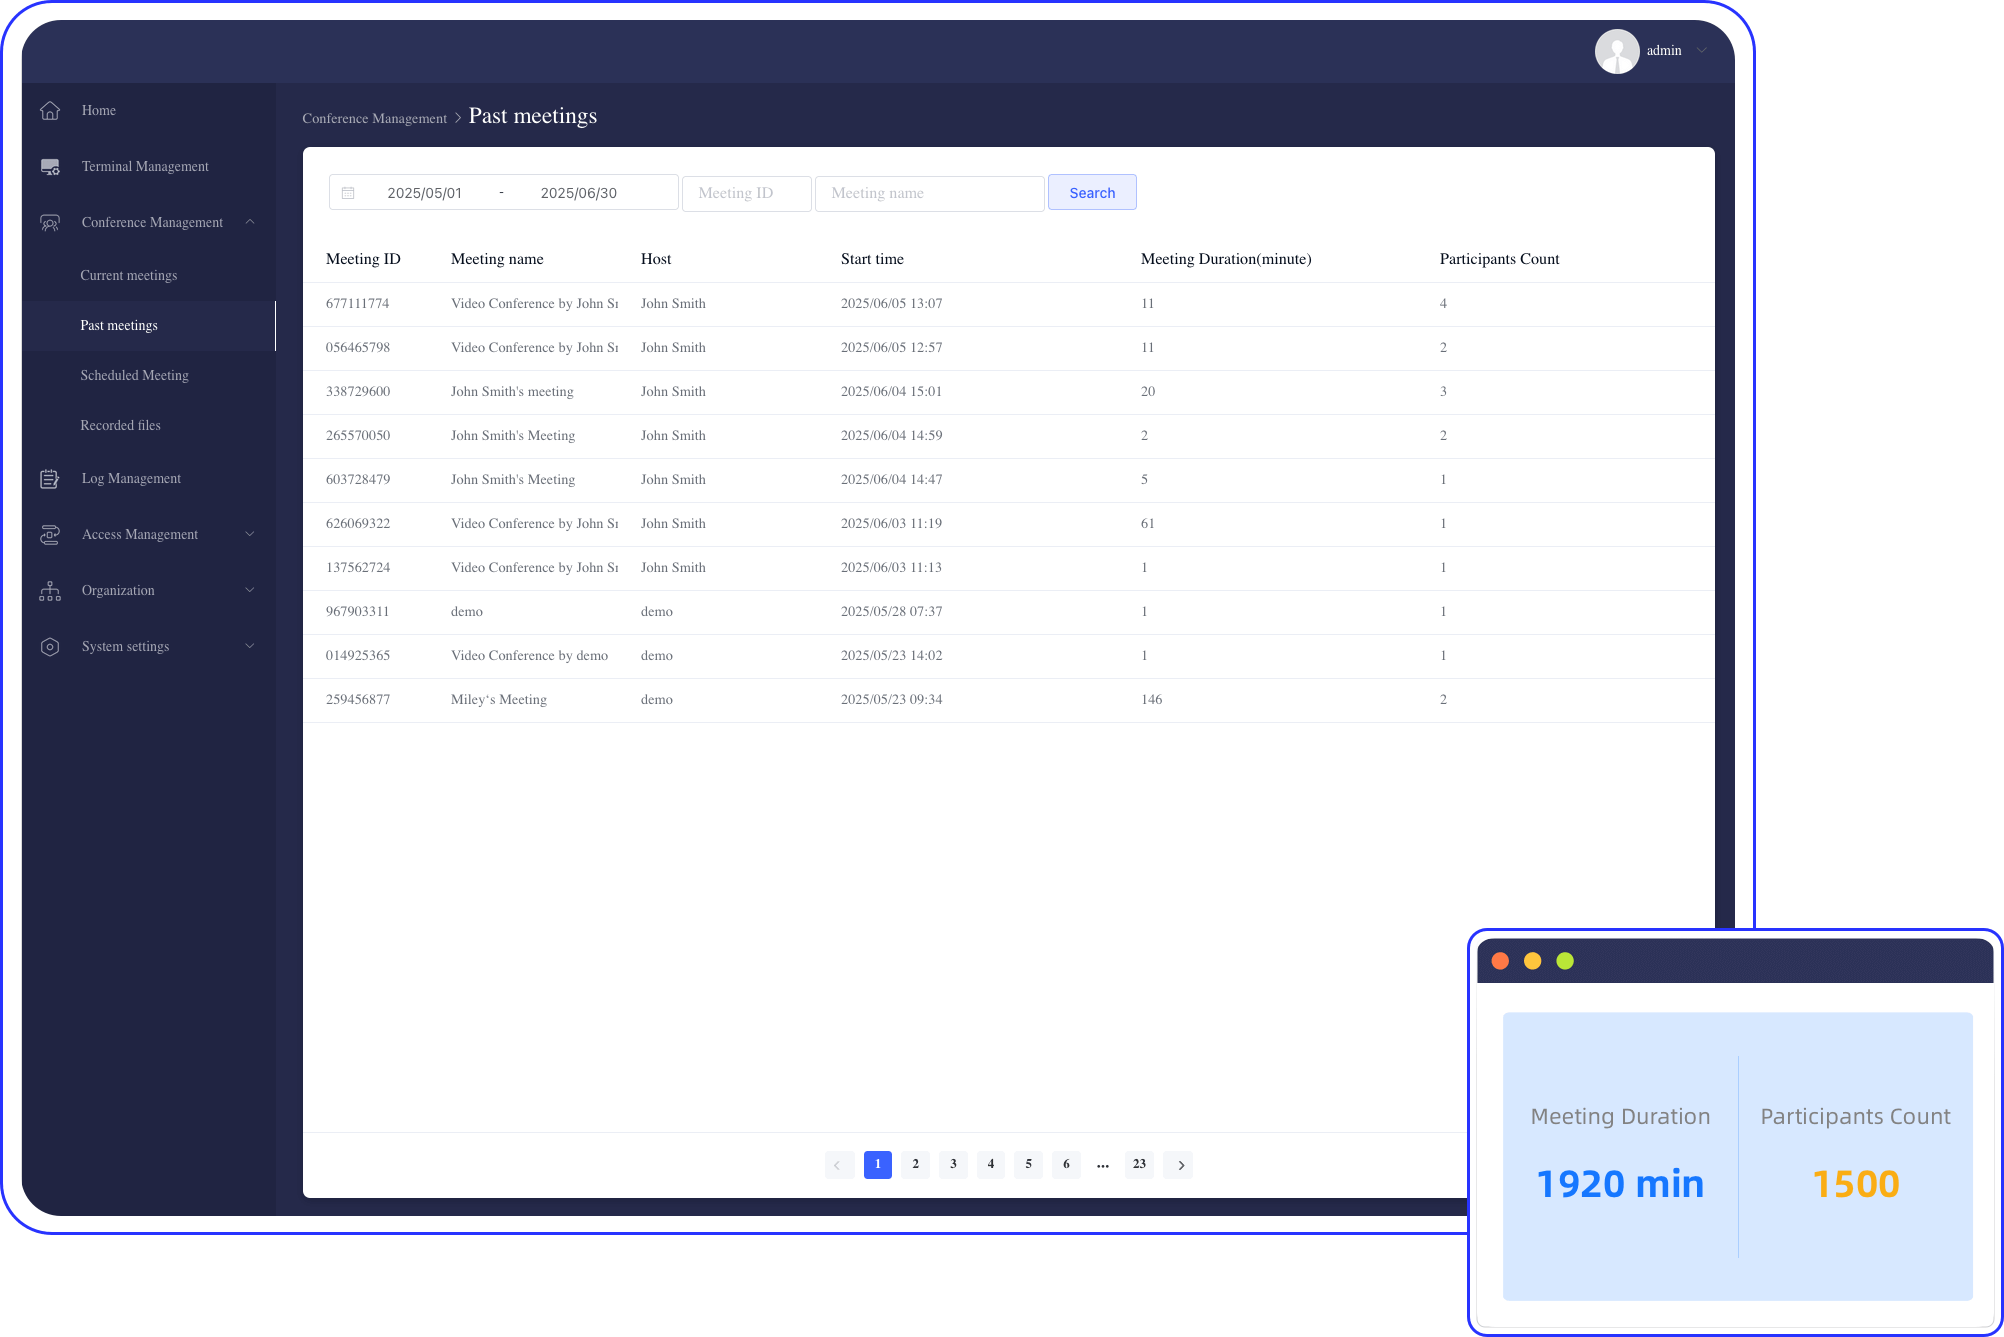Viewport: 2004px width, 1337px height.
Task: Select the Home icon in the sidebar
Action: [50, 110]
